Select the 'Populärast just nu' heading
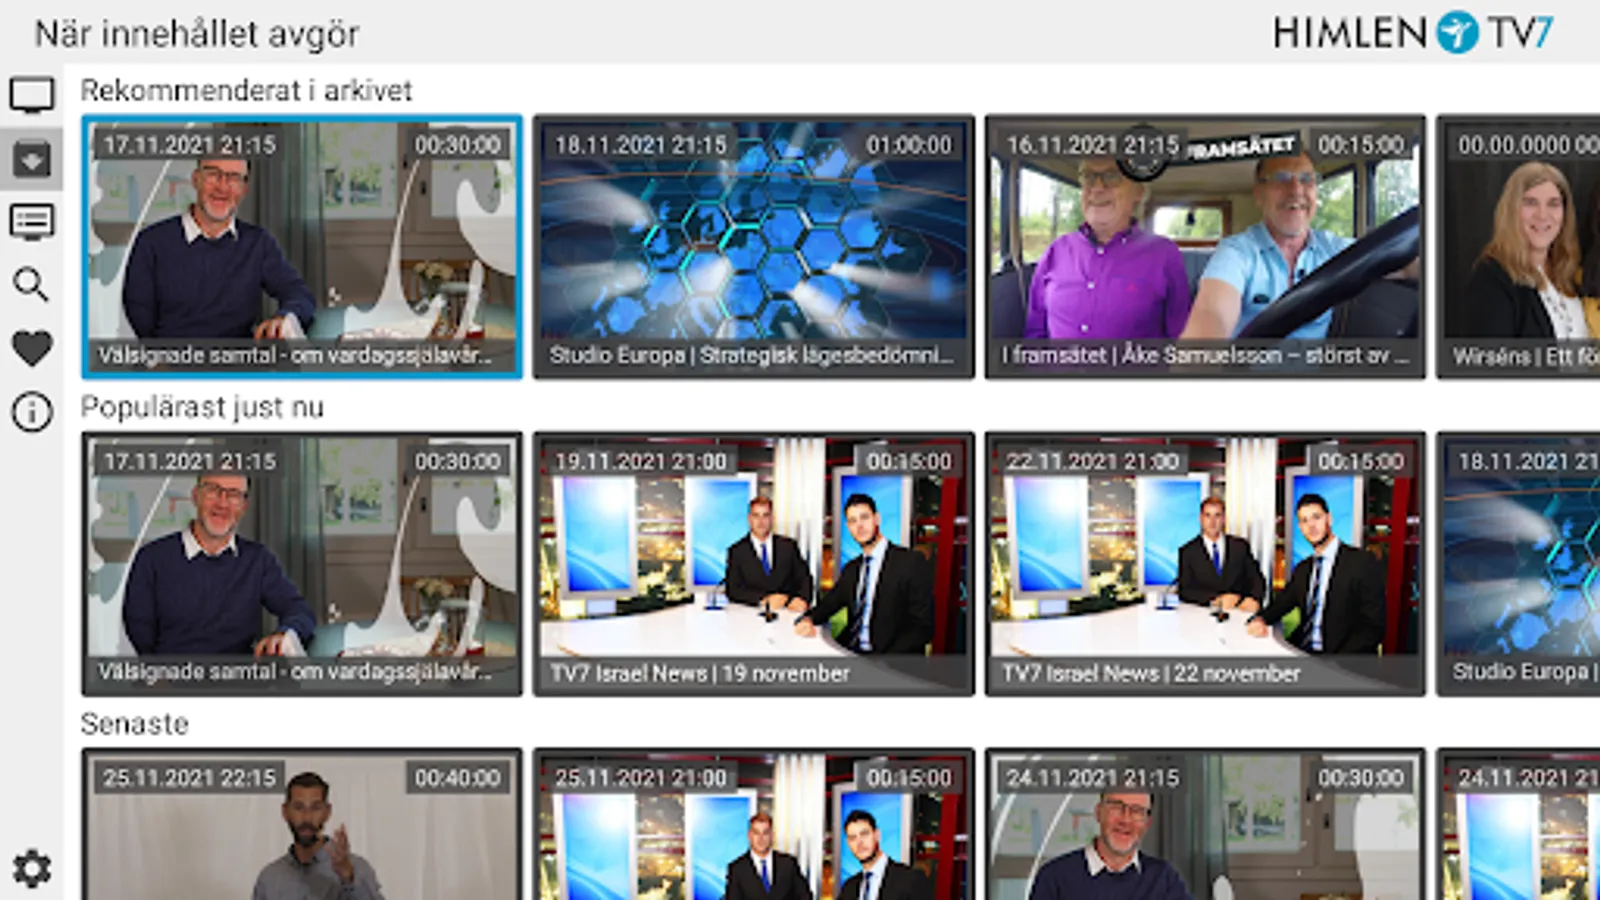 202,408
